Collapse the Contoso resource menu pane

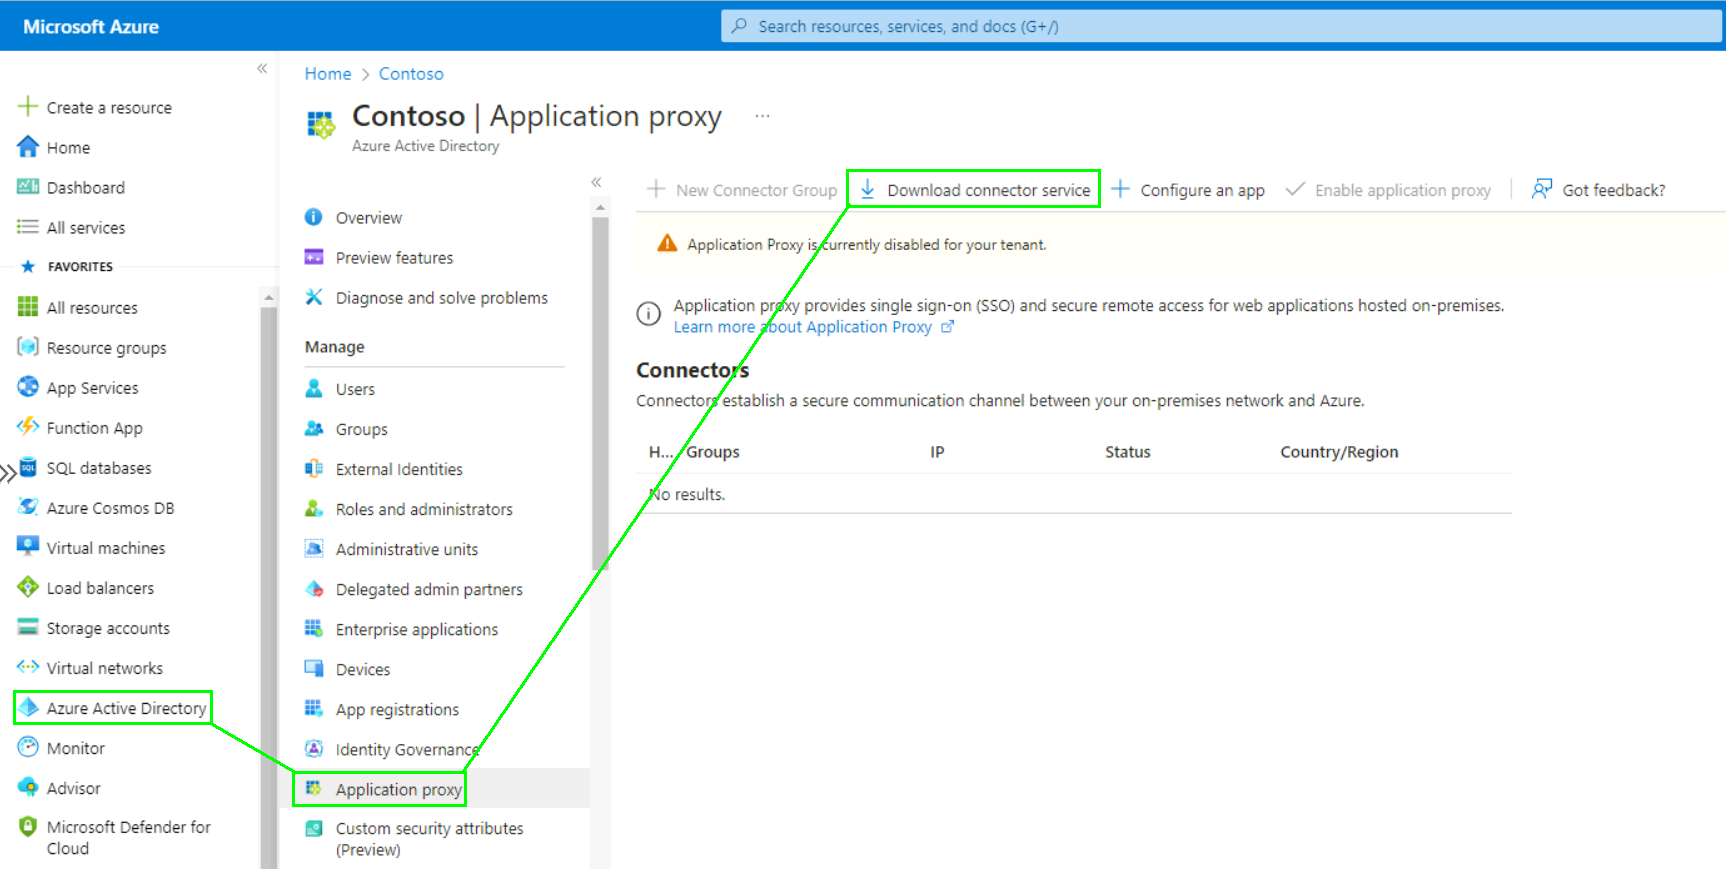tap(596, 182)
